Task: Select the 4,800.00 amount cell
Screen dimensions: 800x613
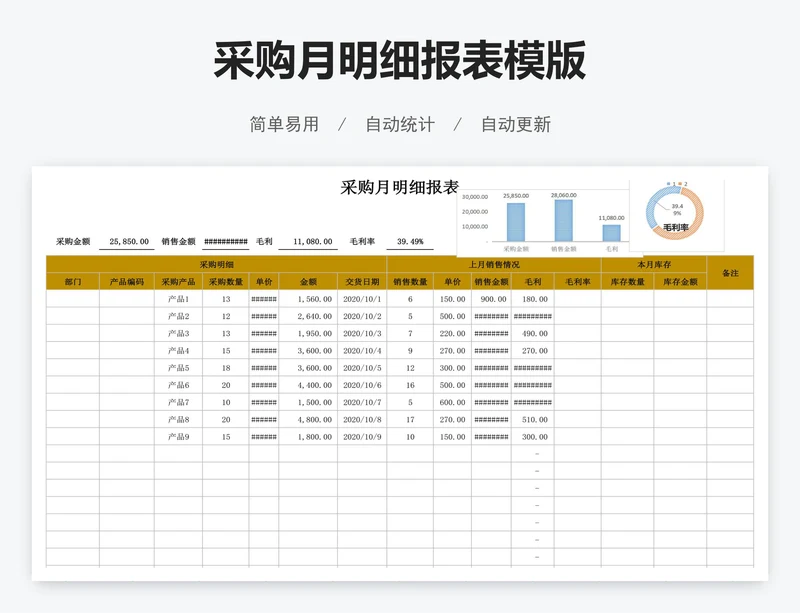Action: coord(308,420)
